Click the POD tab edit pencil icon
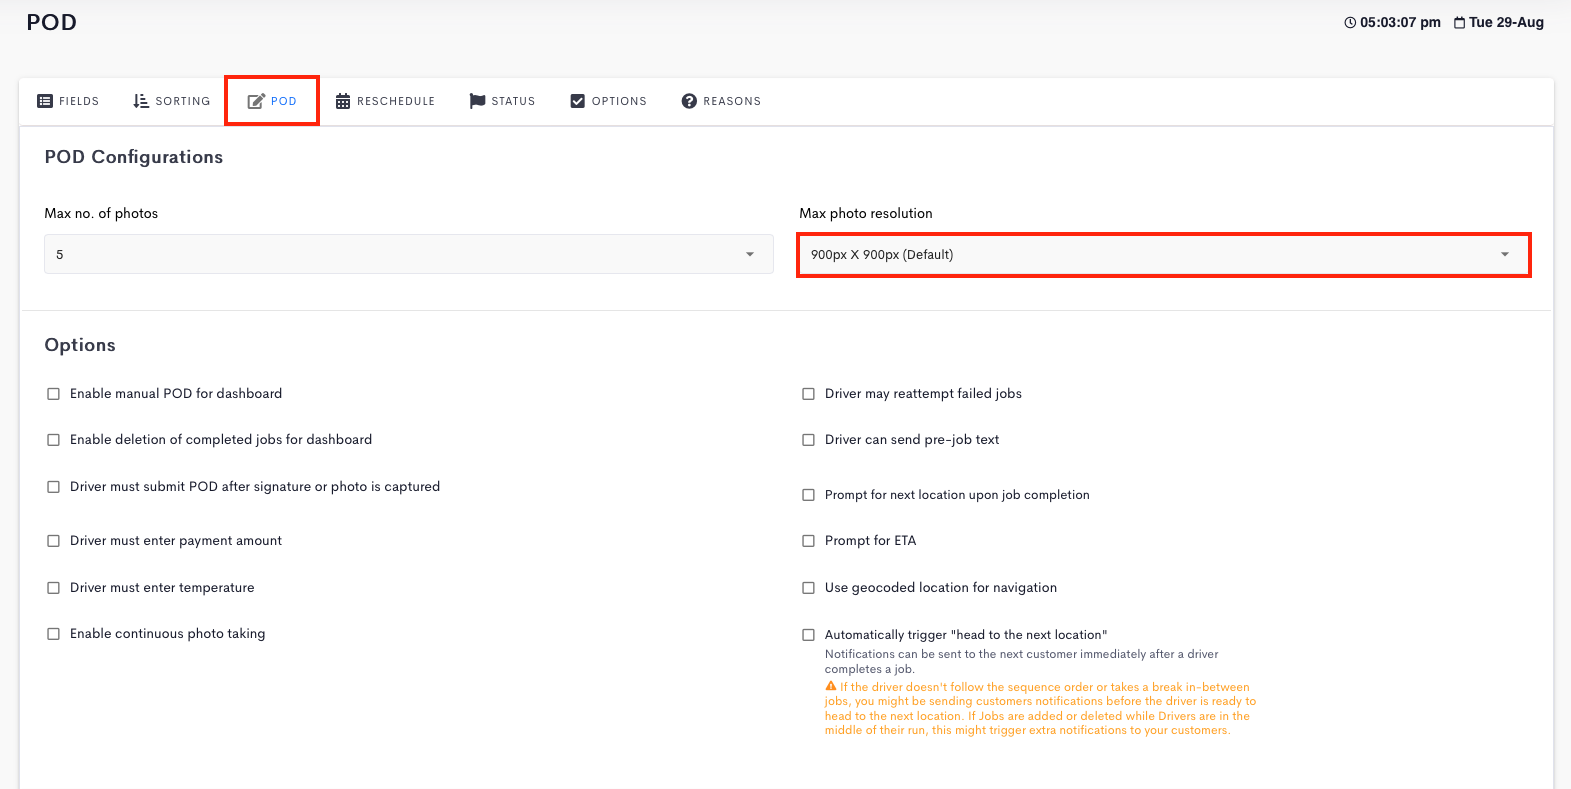The height and width of the screenshot is (789, 1571). [256, 101]
